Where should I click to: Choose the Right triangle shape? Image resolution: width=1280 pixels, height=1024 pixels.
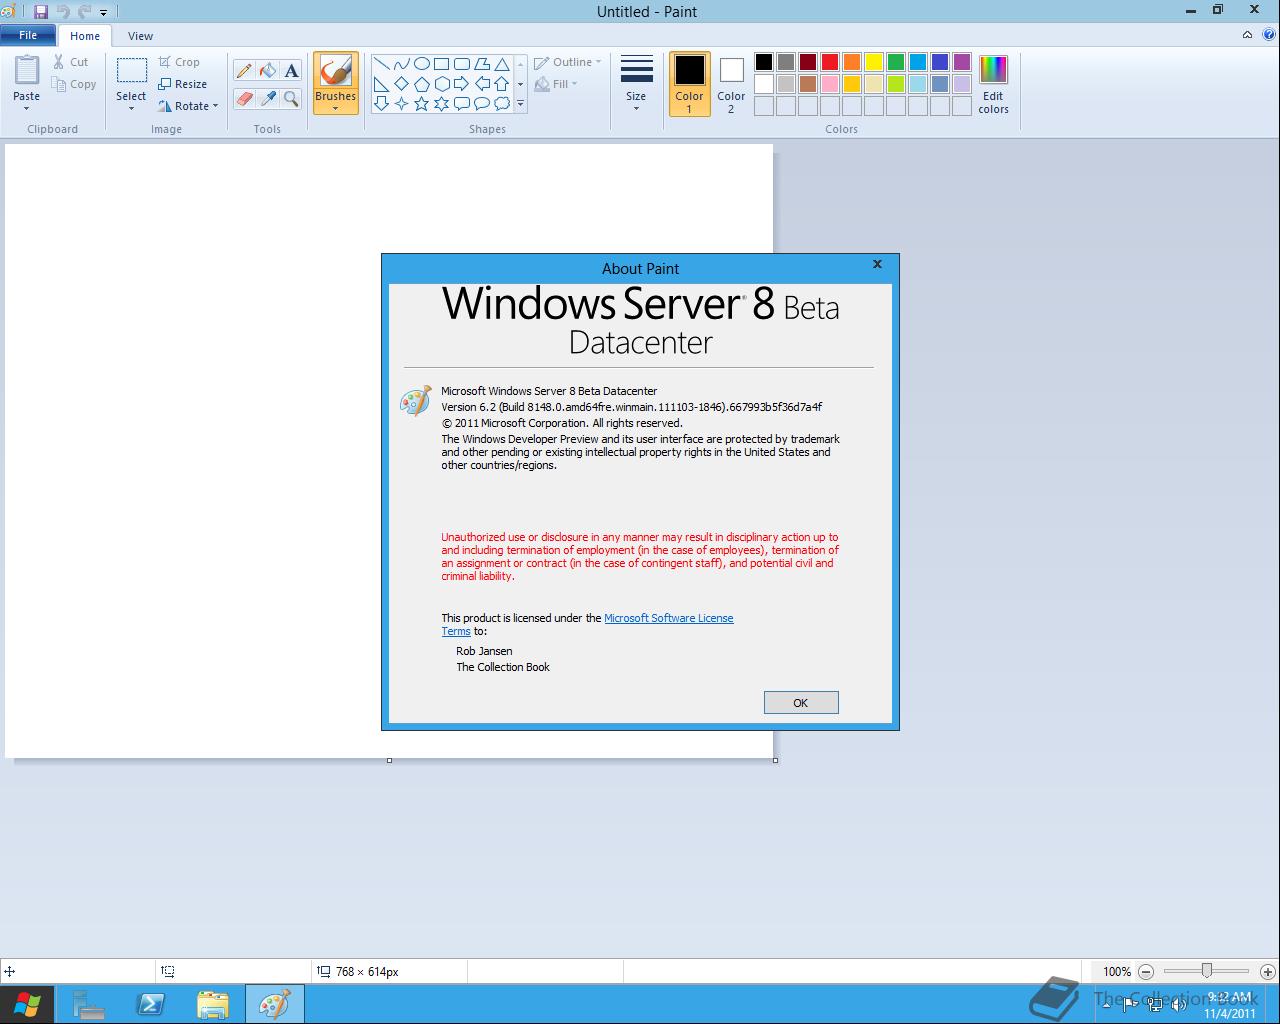[382, 84]
